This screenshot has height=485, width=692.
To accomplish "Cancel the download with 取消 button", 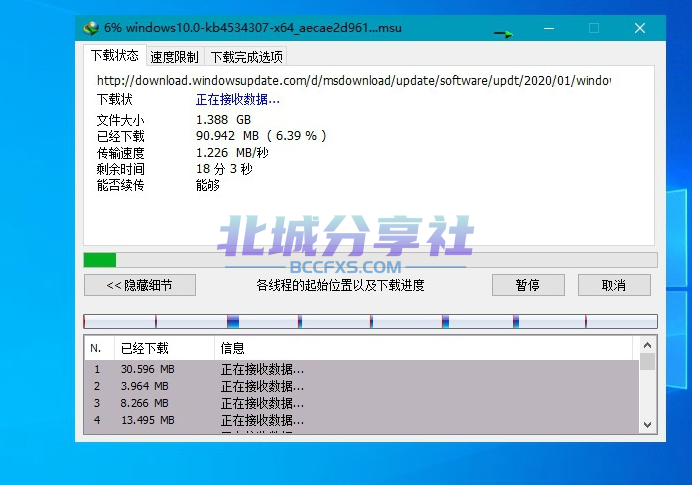I will pyautogui.click(x=614, y=285).
